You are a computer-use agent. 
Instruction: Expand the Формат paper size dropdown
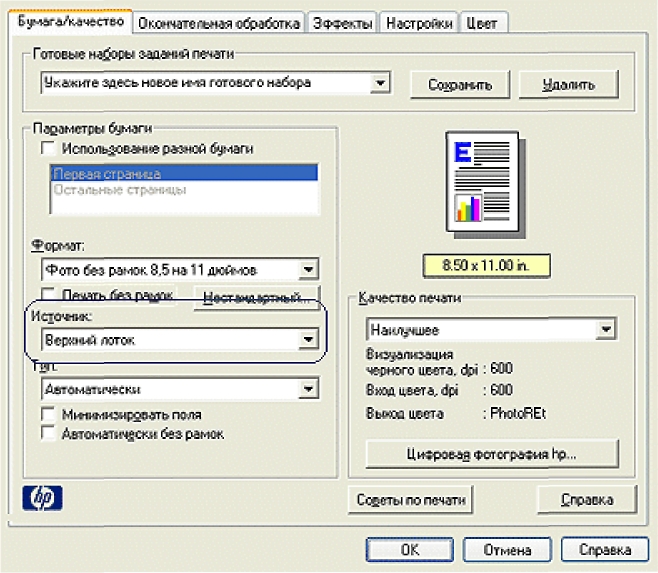click(308, 270)
